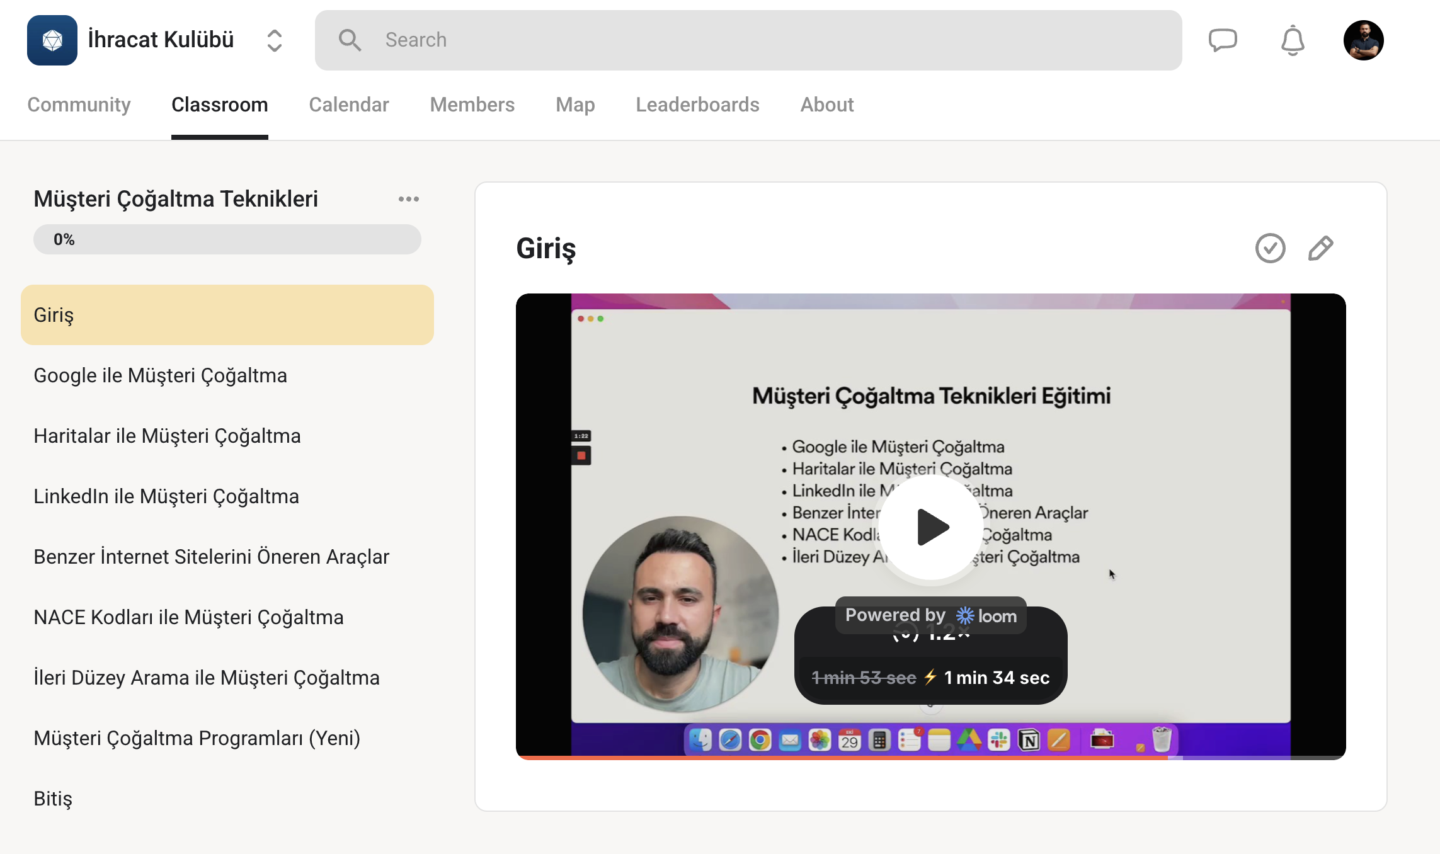Mark Giriş lesson as complete
The height and width of the screenshot is (854, 1440).
[1270, 248]
